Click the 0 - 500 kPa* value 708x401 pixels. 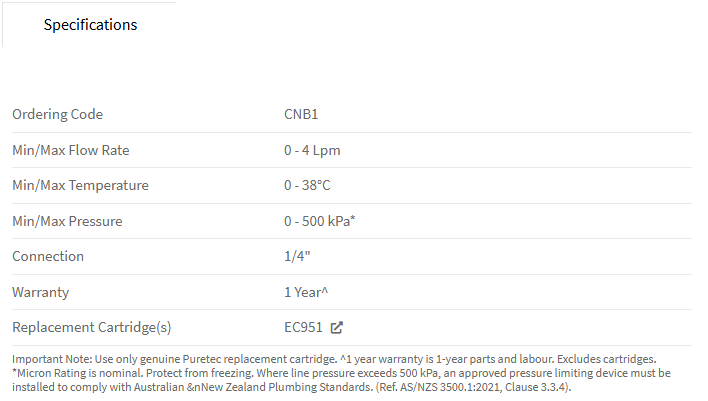(x=320, y=221)
